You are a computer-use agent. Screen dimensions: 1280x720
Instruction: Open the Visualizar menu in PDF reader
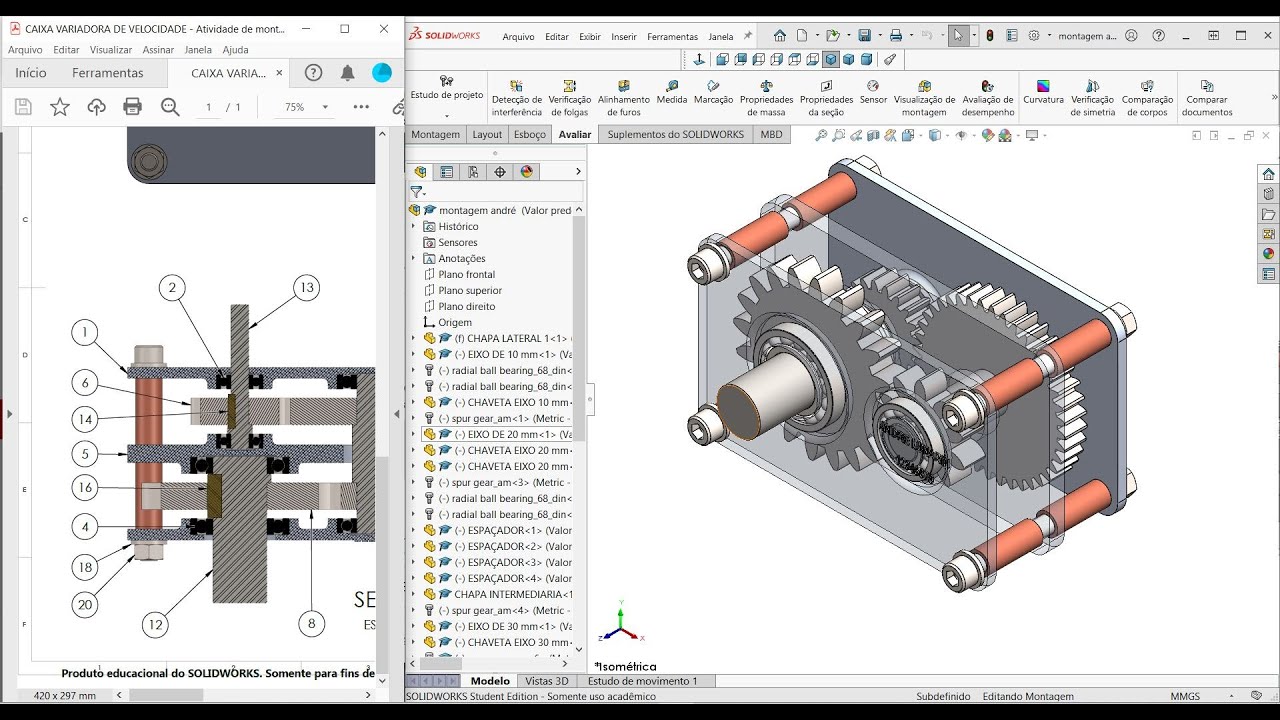click(x=111, y=50)
